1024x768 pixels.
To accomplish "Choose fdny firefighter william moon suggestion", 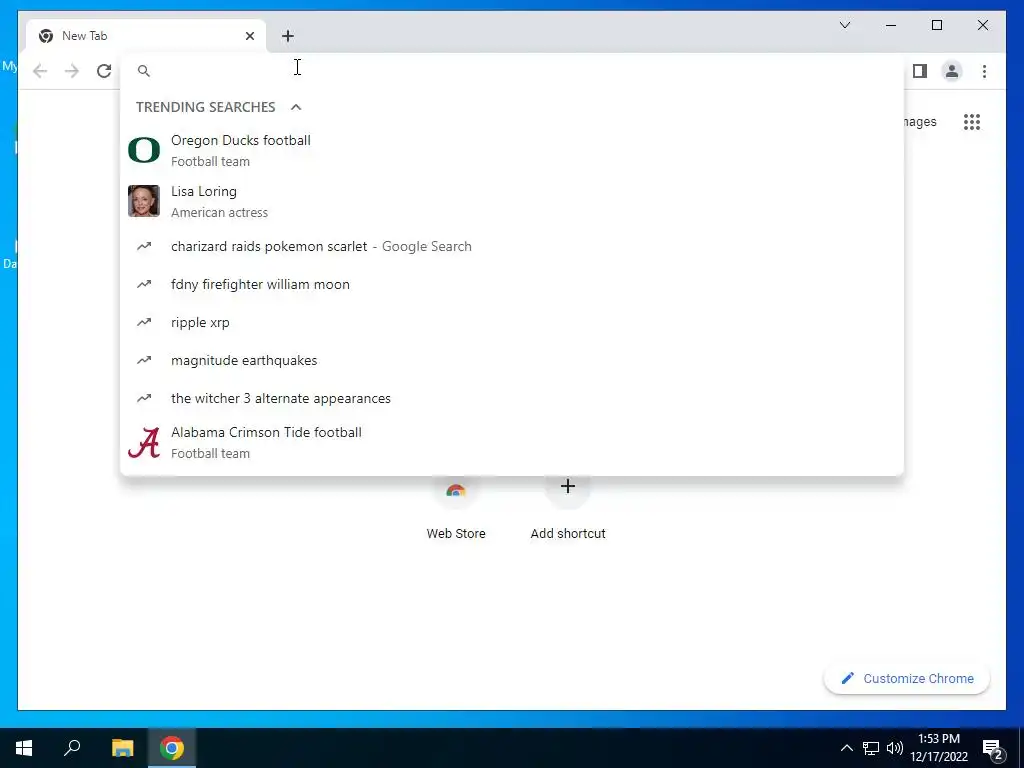I will pyautogui.click(x=512, y=284).
